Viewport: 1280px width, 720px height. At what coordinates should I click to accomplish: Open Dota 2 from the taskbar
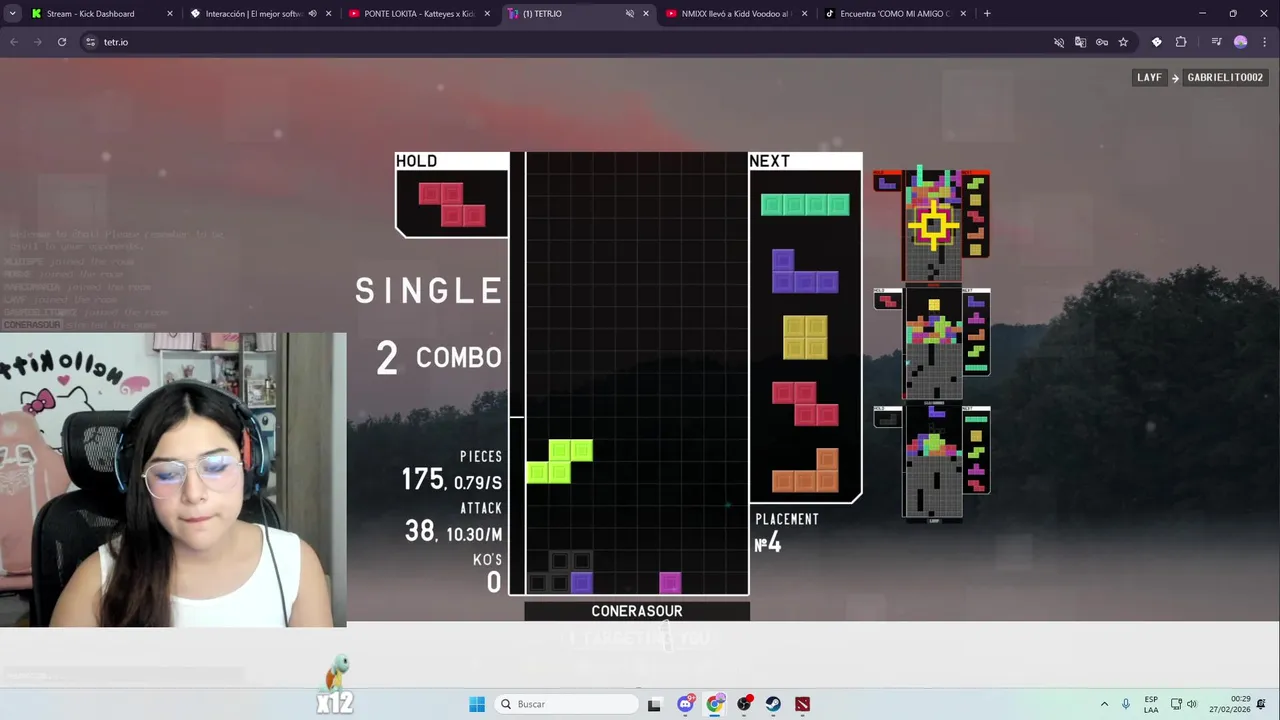coord(802,704)
